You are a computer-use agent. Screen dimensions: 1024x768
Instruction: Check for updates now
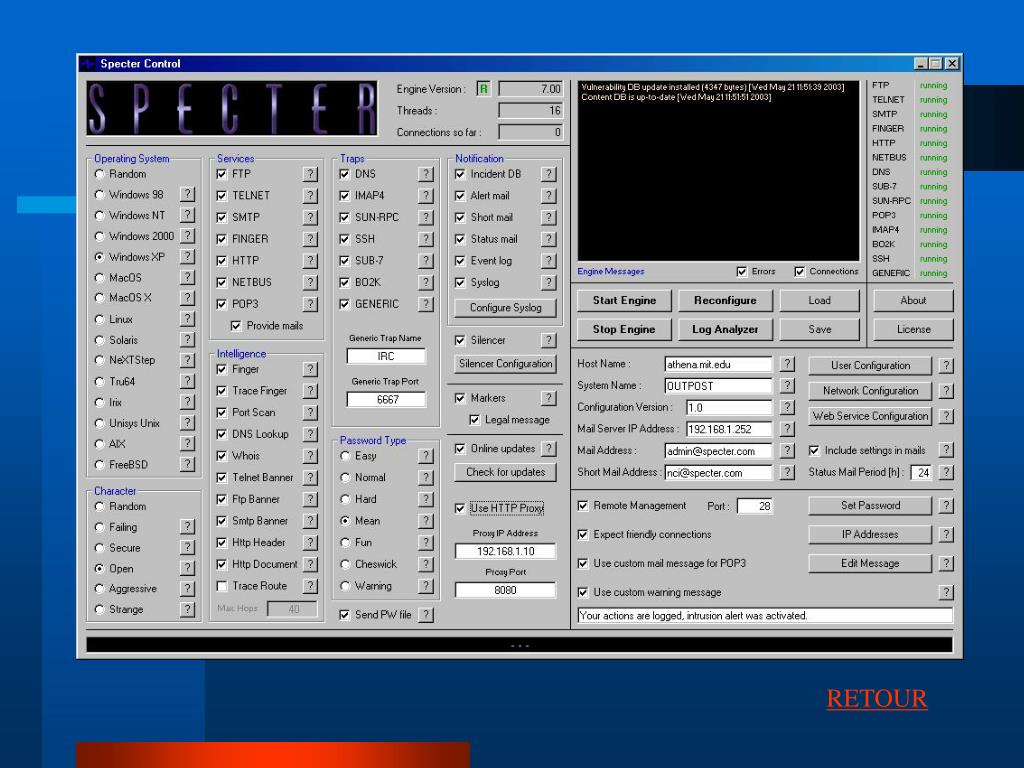coord(505,472)
